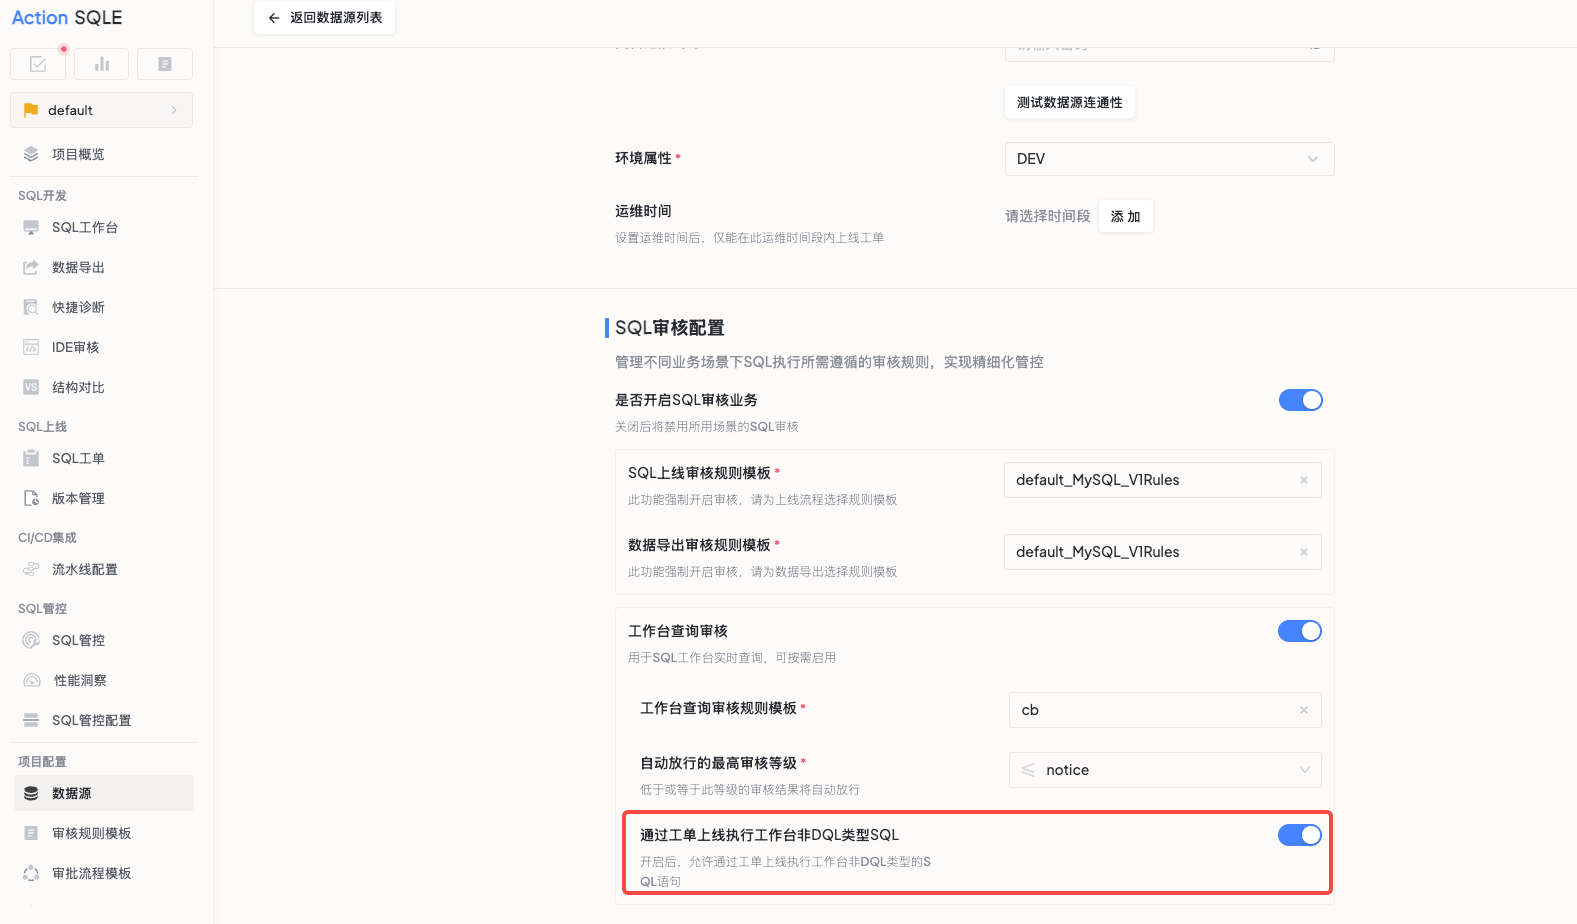Image resolution: width=1577 pixels, height=924 pixels.
Task: Click 测试数据源连通性 button
Action: point(1069,102)
